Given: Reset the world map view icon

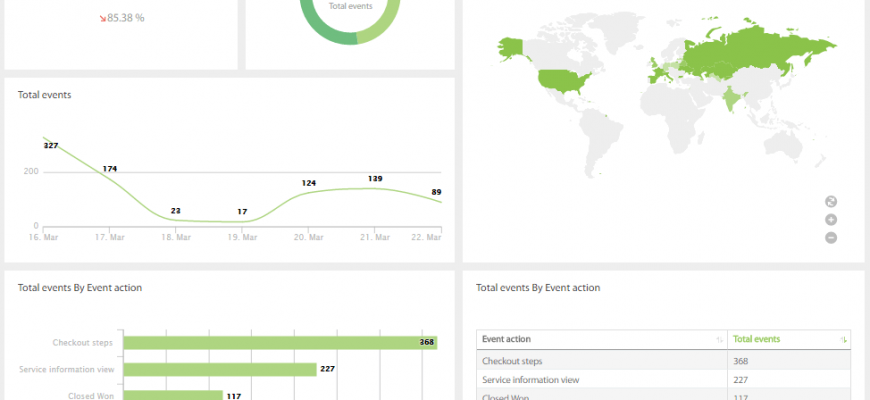Looking at the screenshot, I should point(831,201).
